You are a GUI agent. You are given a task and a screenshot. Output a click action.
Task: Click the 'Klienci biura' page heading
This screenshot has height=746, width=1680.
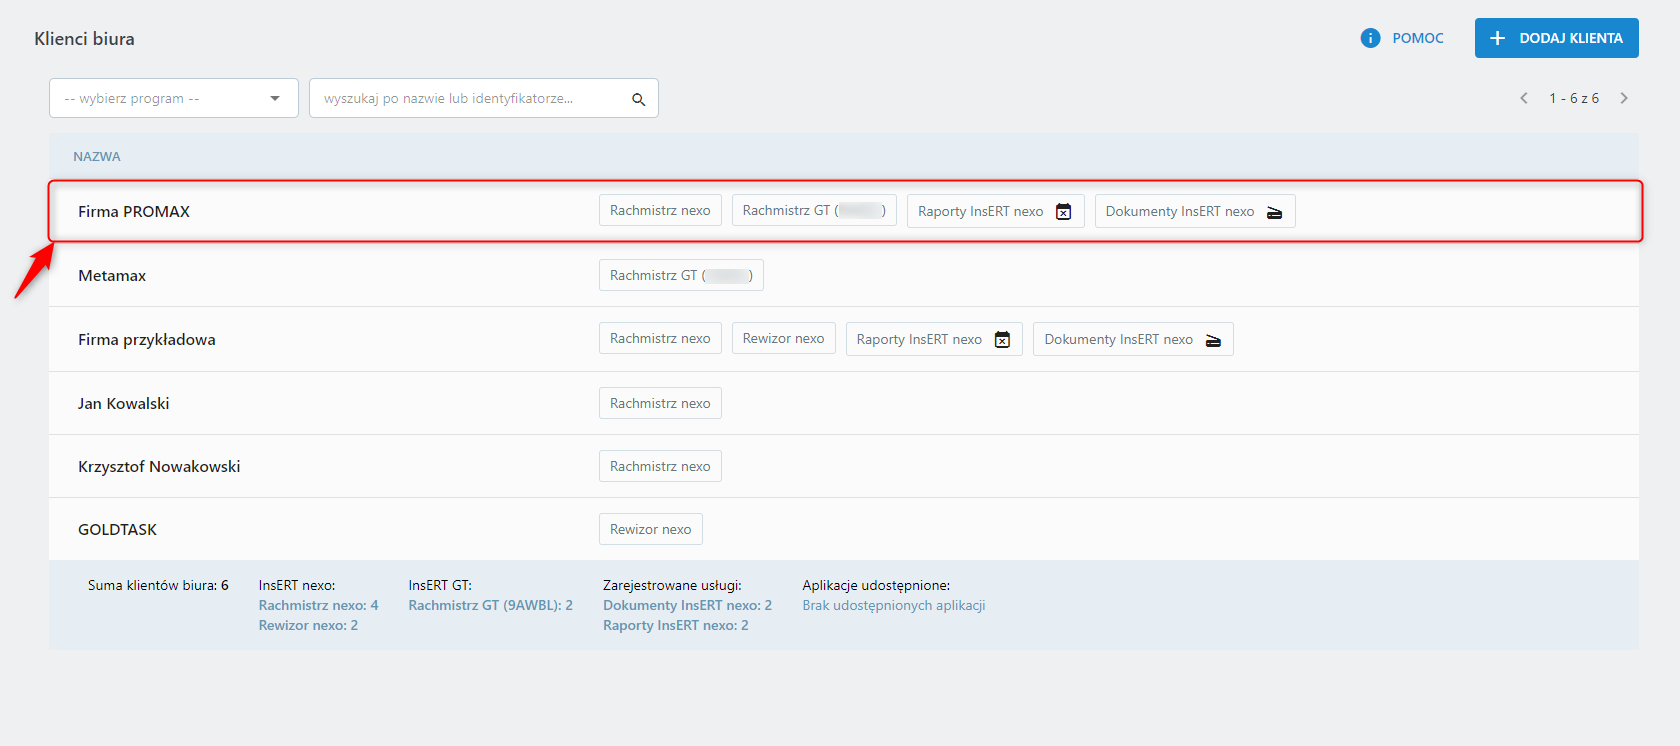84,39
